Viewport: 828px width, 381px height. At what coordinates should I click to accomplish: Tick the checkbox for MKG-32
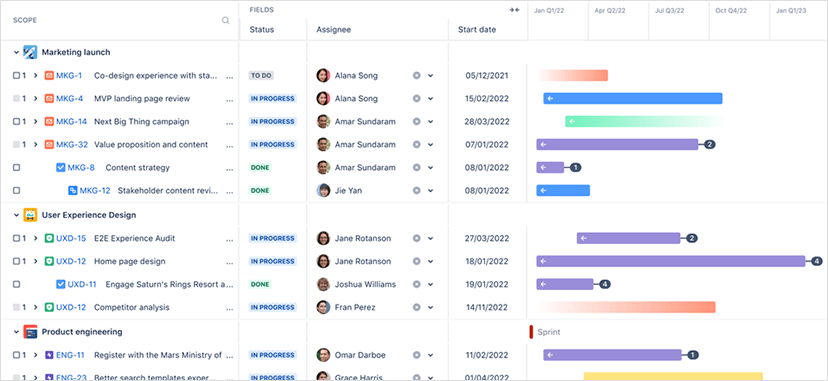point(16,145)
